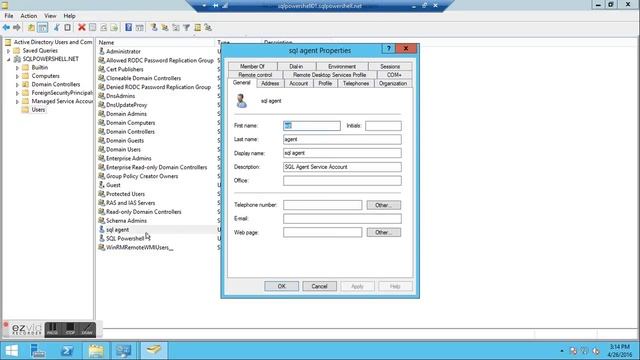
Task: Click OK in sql agent Properties
Action: (281, 286)
